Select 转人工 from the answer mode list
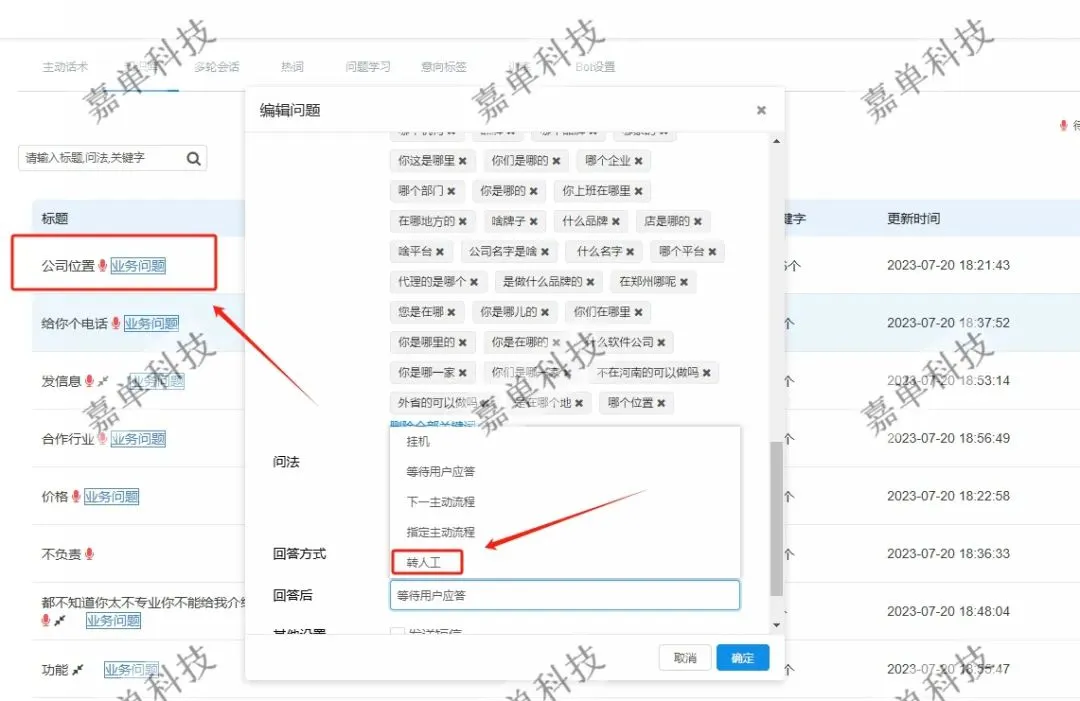This screenshot has width=1080, height=701. 426,562
